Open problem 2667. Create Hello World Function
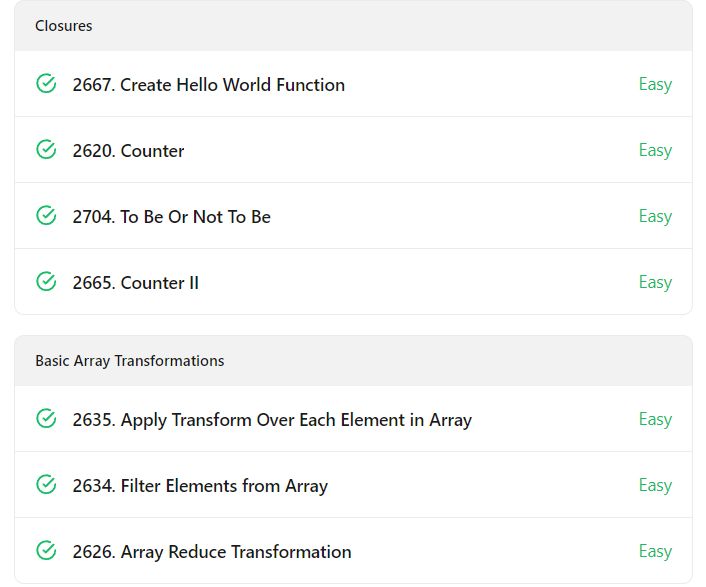 point(208,85)
